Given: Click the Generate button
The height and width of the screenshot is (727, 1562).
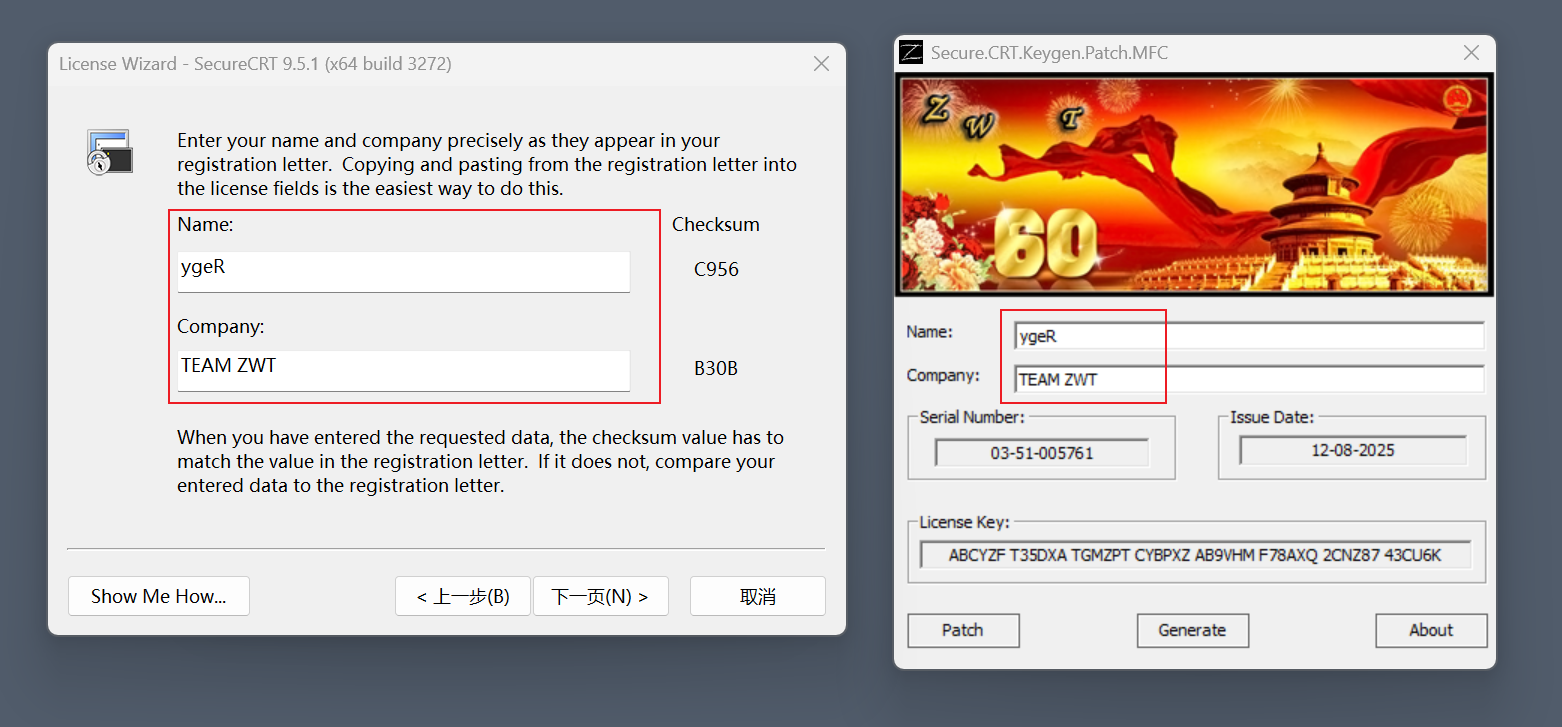Looking at the screenshot, I should click(x=1192, y=630).
